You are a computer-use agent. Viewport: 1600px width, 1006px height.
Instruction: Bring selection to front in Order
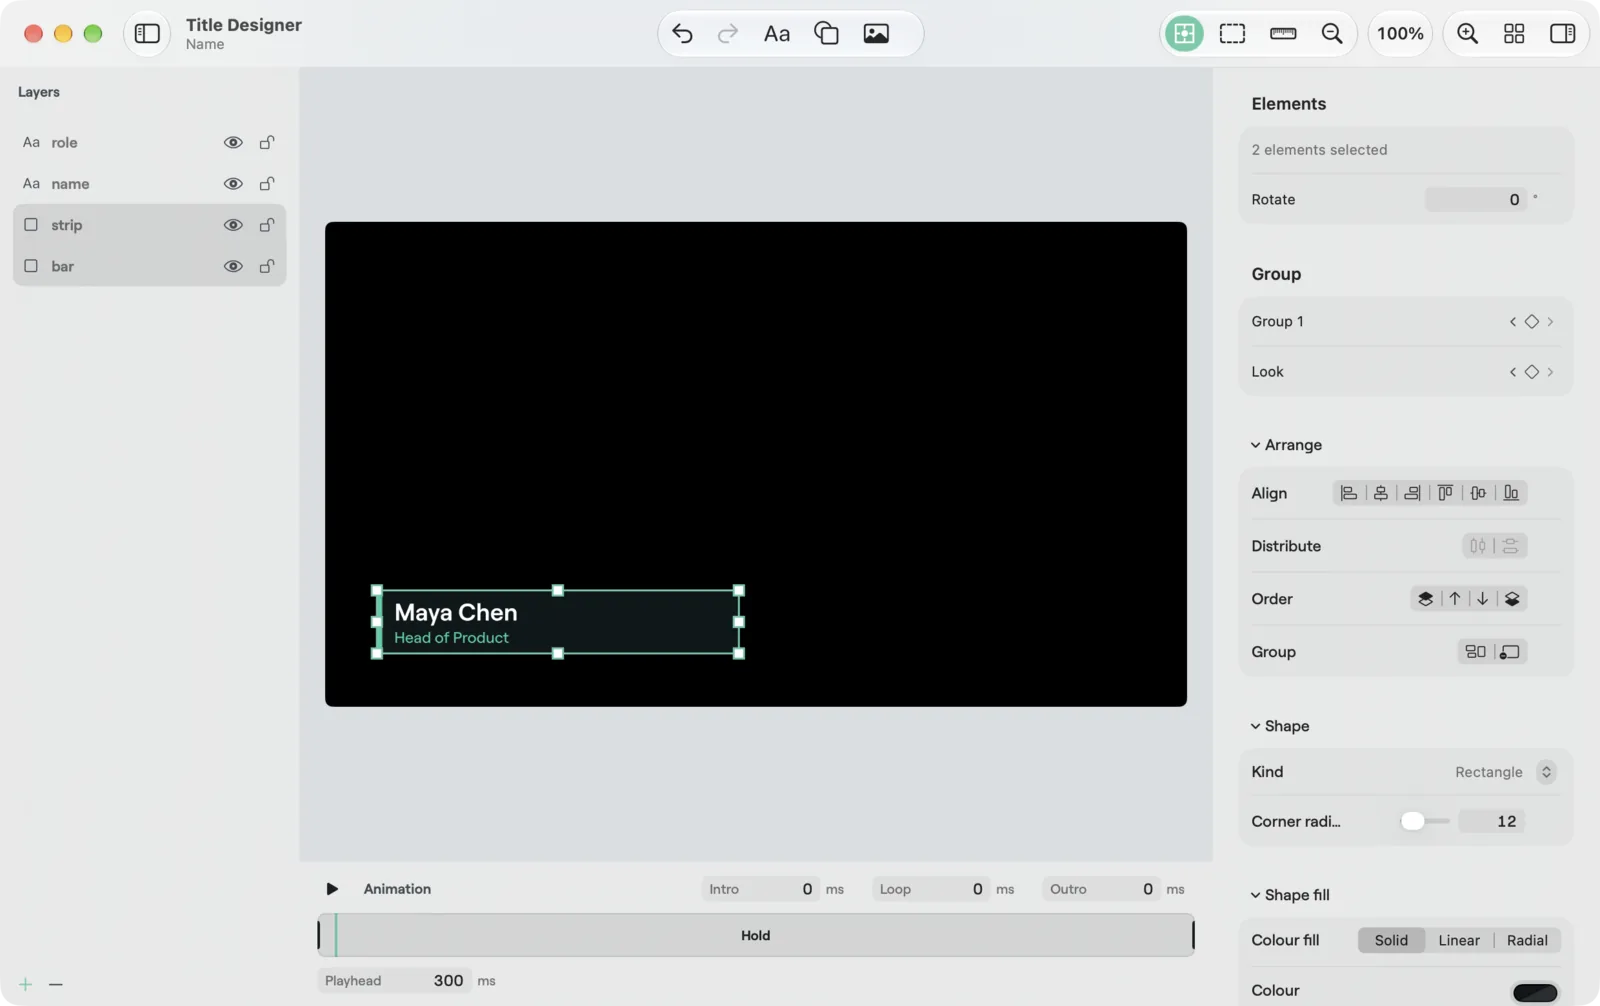(x=1425, y=599)
